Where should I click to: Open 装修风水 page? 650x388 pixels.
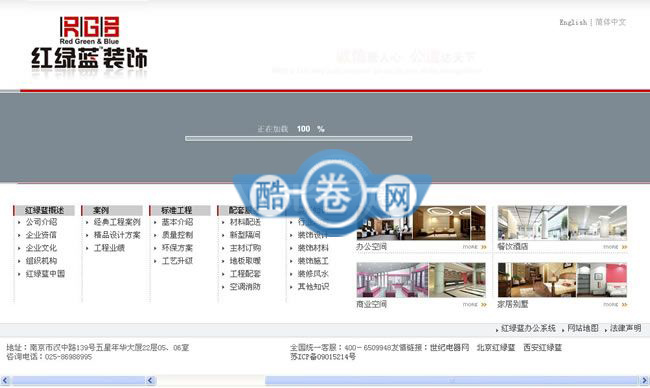click(313, 274)
